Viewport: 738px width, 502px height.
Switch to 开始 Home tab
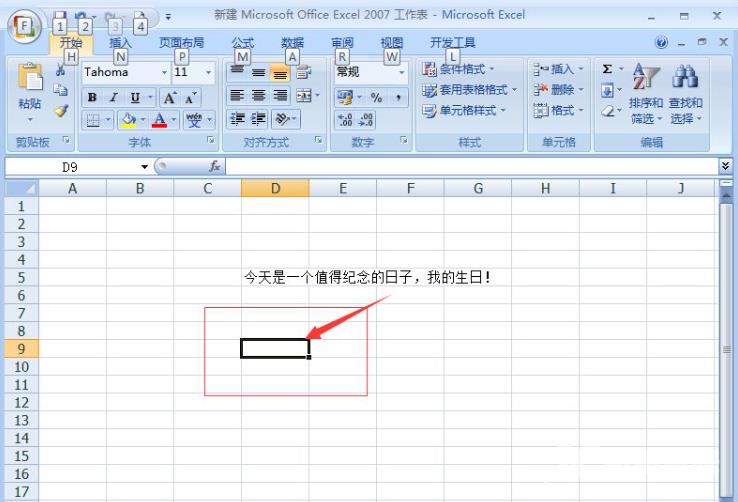coord(71,43)
